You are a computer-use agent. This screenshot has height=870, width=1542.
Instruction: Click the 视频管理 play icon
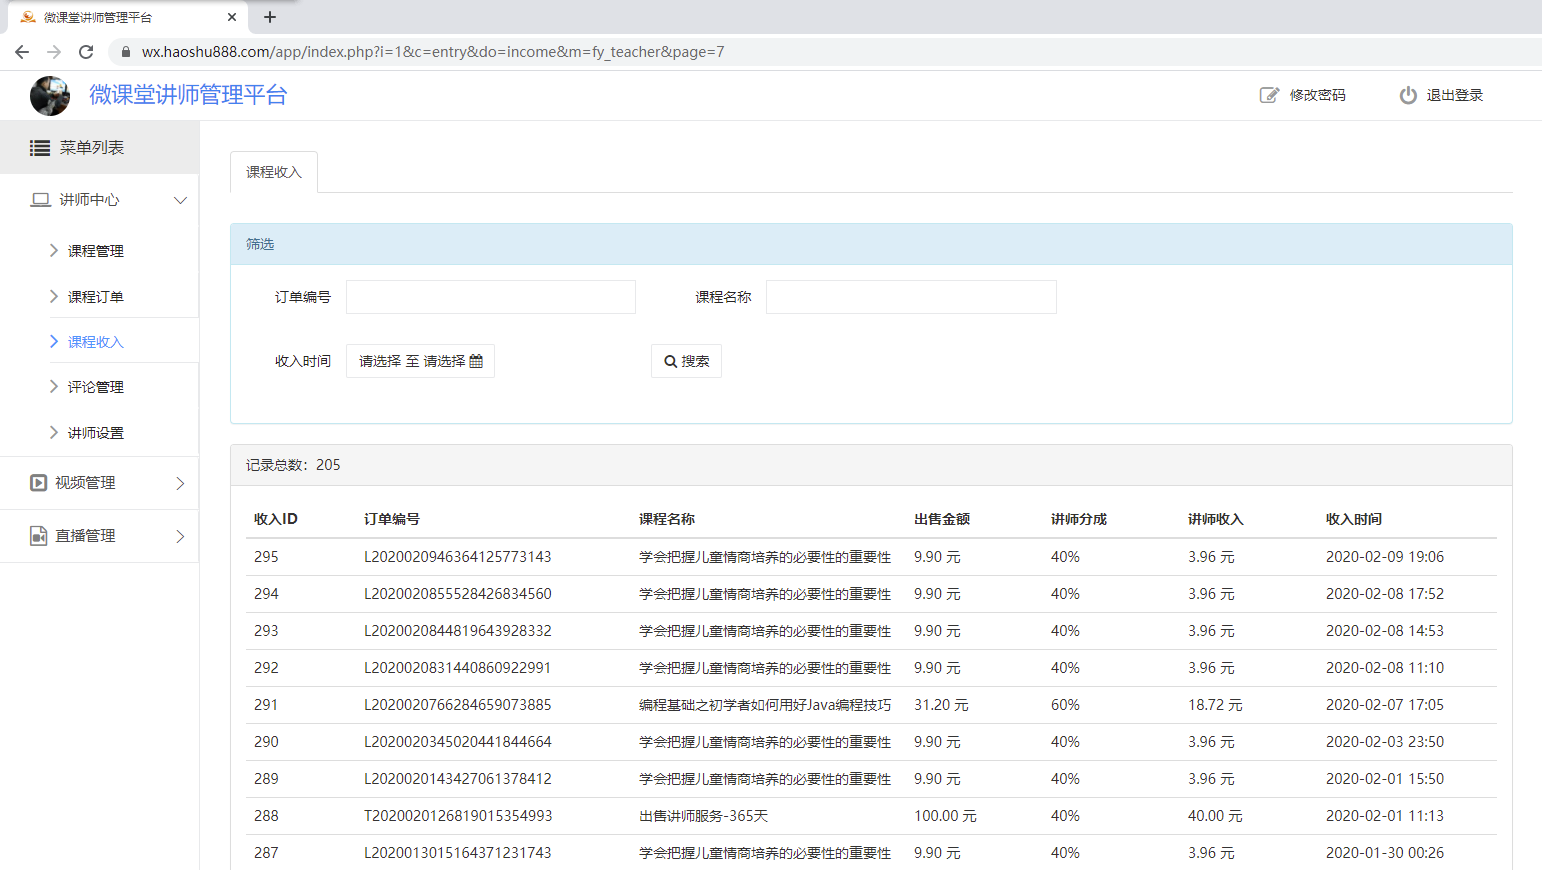pos(39,483)
